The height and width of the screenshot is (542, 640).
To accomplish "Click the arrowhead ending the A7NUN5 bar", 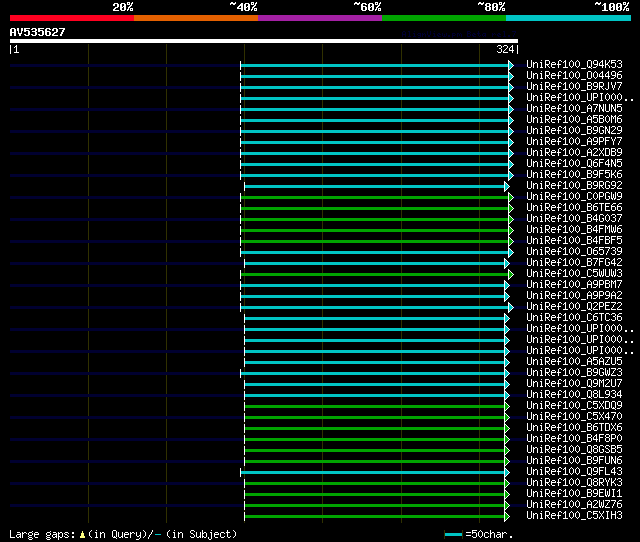I will [510, 109].
